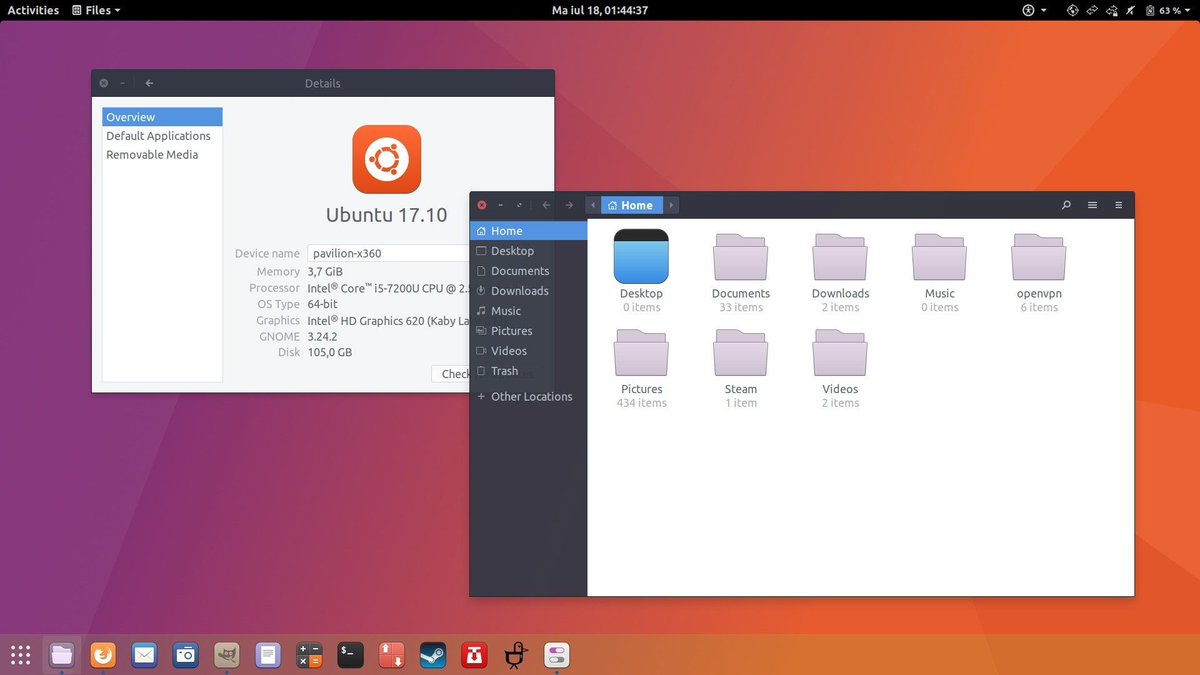Click the Memory 3,7 GiB value

[325, 272]
